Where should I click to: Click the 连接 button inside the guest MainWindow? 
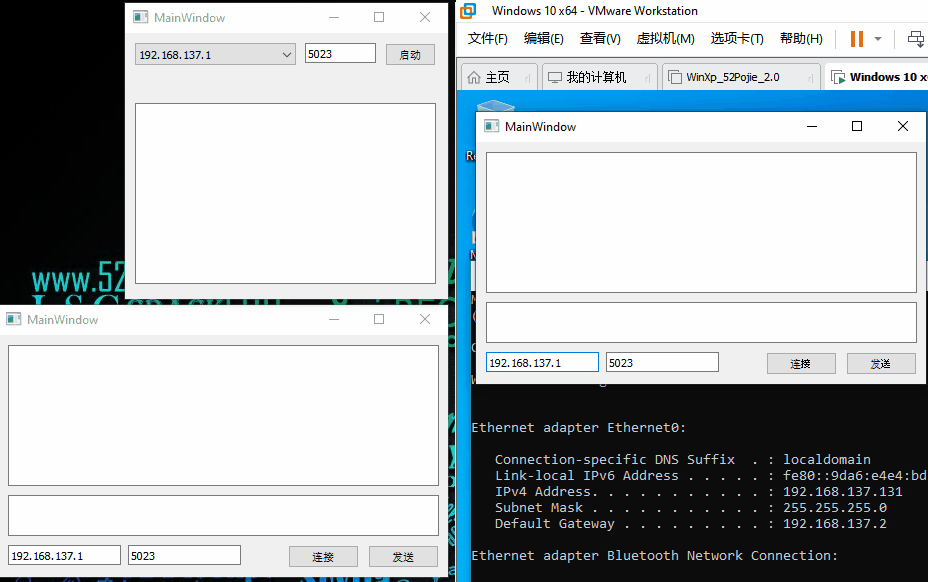point(801,363)
